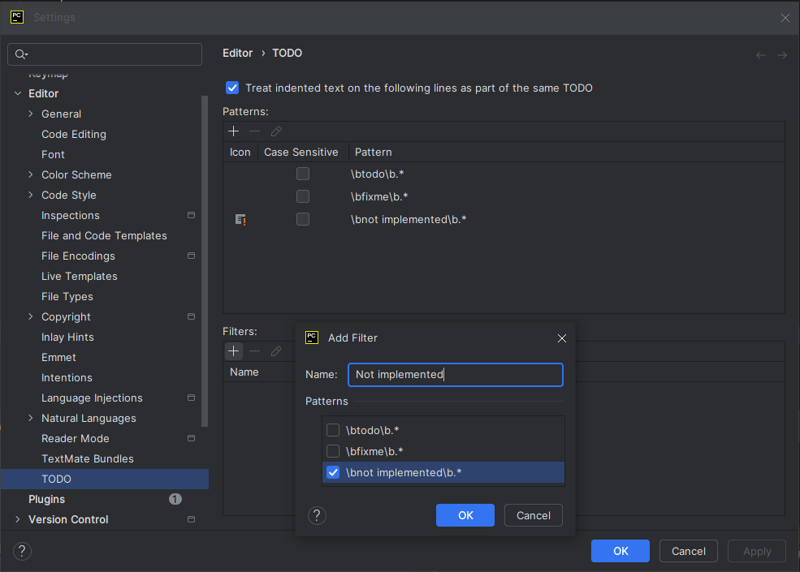Open Inlay Hints settings
This screenshot has height=572, width=800.
click(68, 337)
